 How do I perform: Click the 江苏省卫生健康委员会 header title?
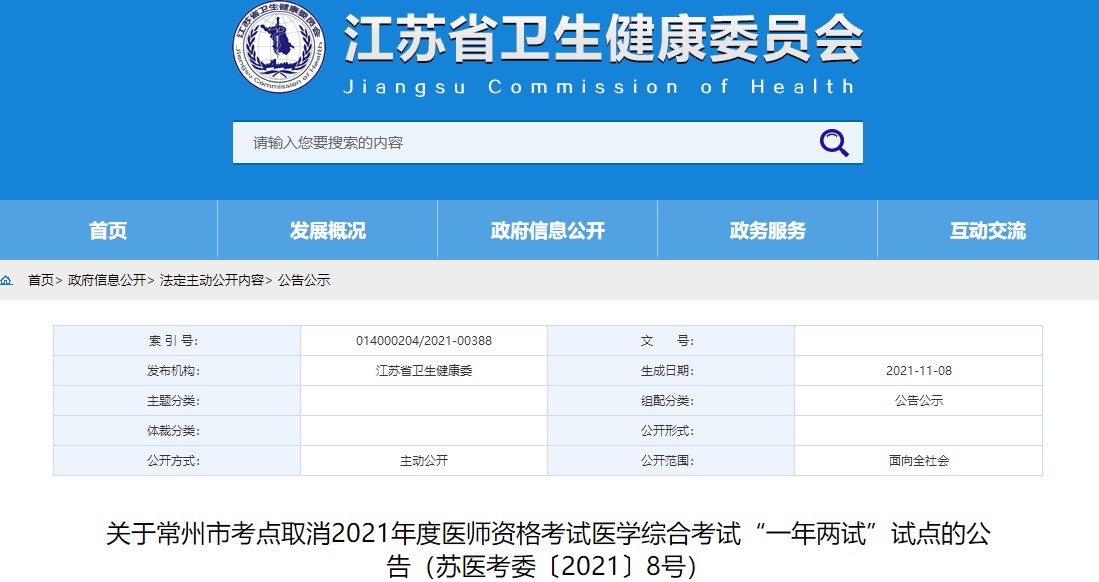point(602,40)
